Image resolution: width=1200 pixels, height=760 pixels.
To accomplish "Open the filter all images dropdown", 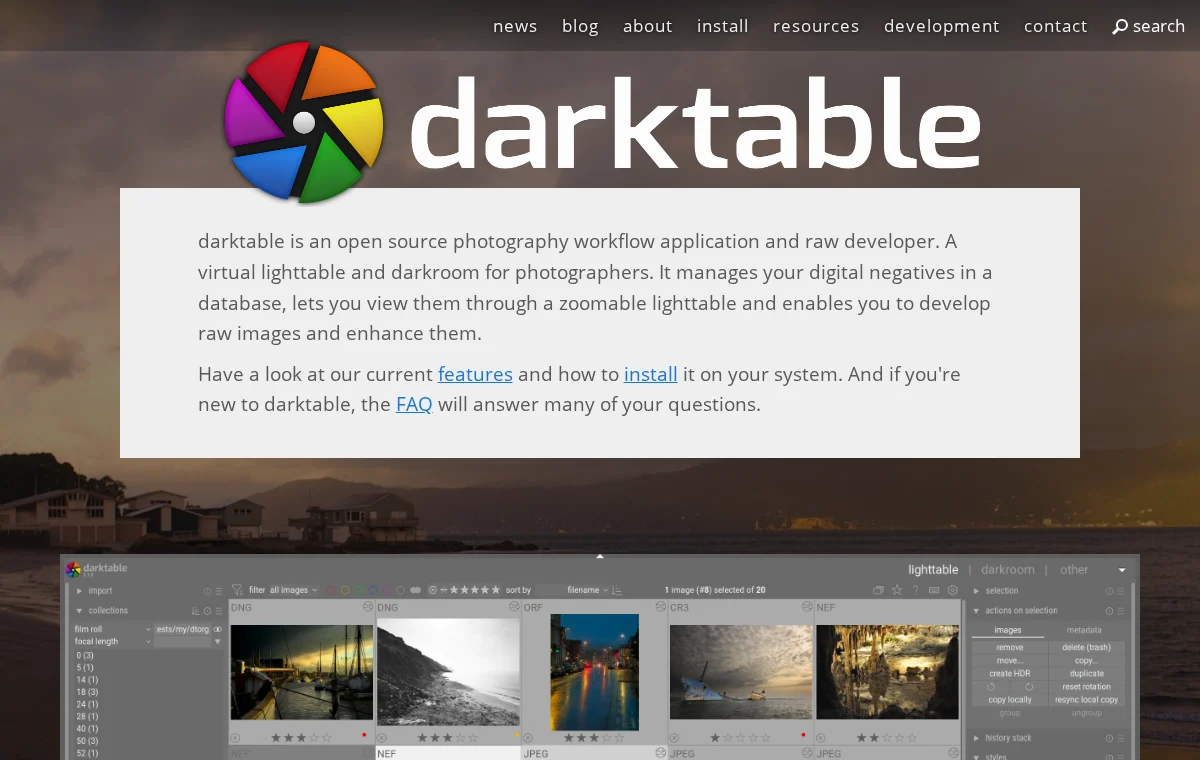I will pos(293,590).
